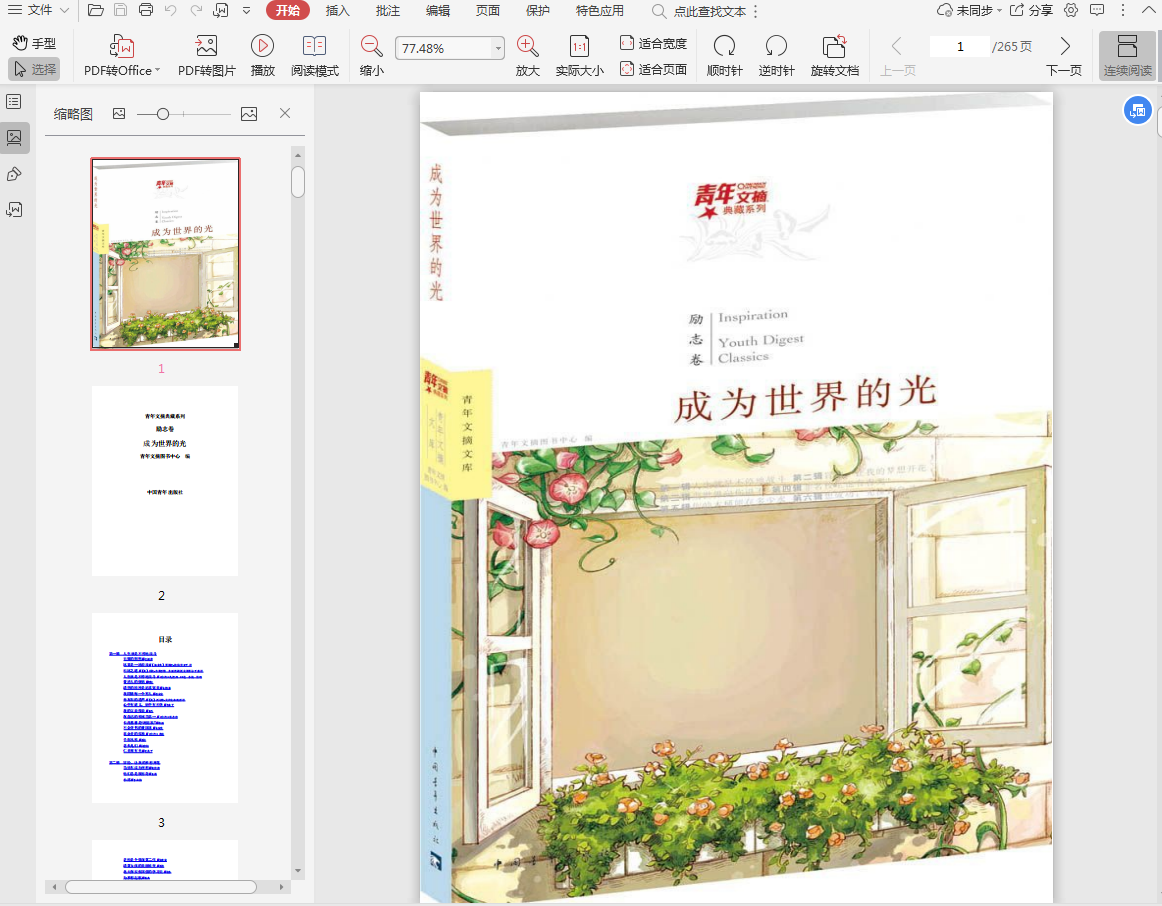
Task: Switch to the 编辑 tab
Action: pos(437,10)
